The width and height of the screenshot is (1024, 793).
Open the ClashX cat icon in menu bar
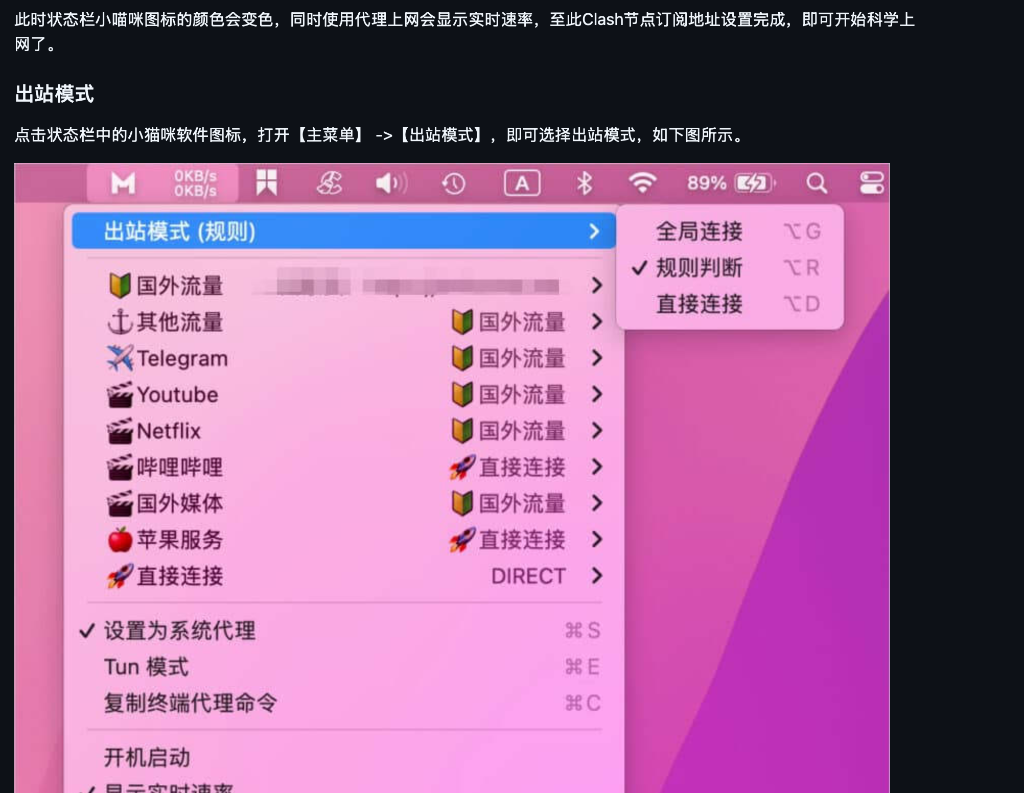pyautogui.click(x=123, y=184)
